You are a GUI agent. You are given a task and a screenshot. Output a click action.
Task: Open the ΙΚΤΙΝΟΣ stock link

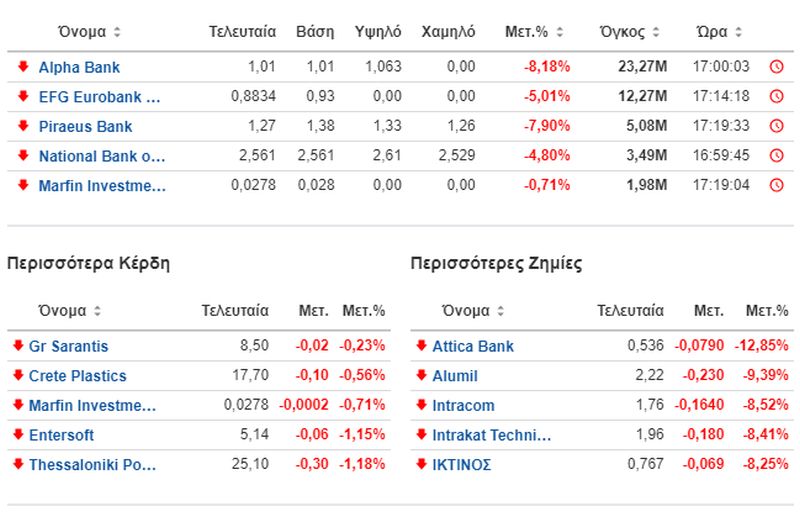pos(462,465)
